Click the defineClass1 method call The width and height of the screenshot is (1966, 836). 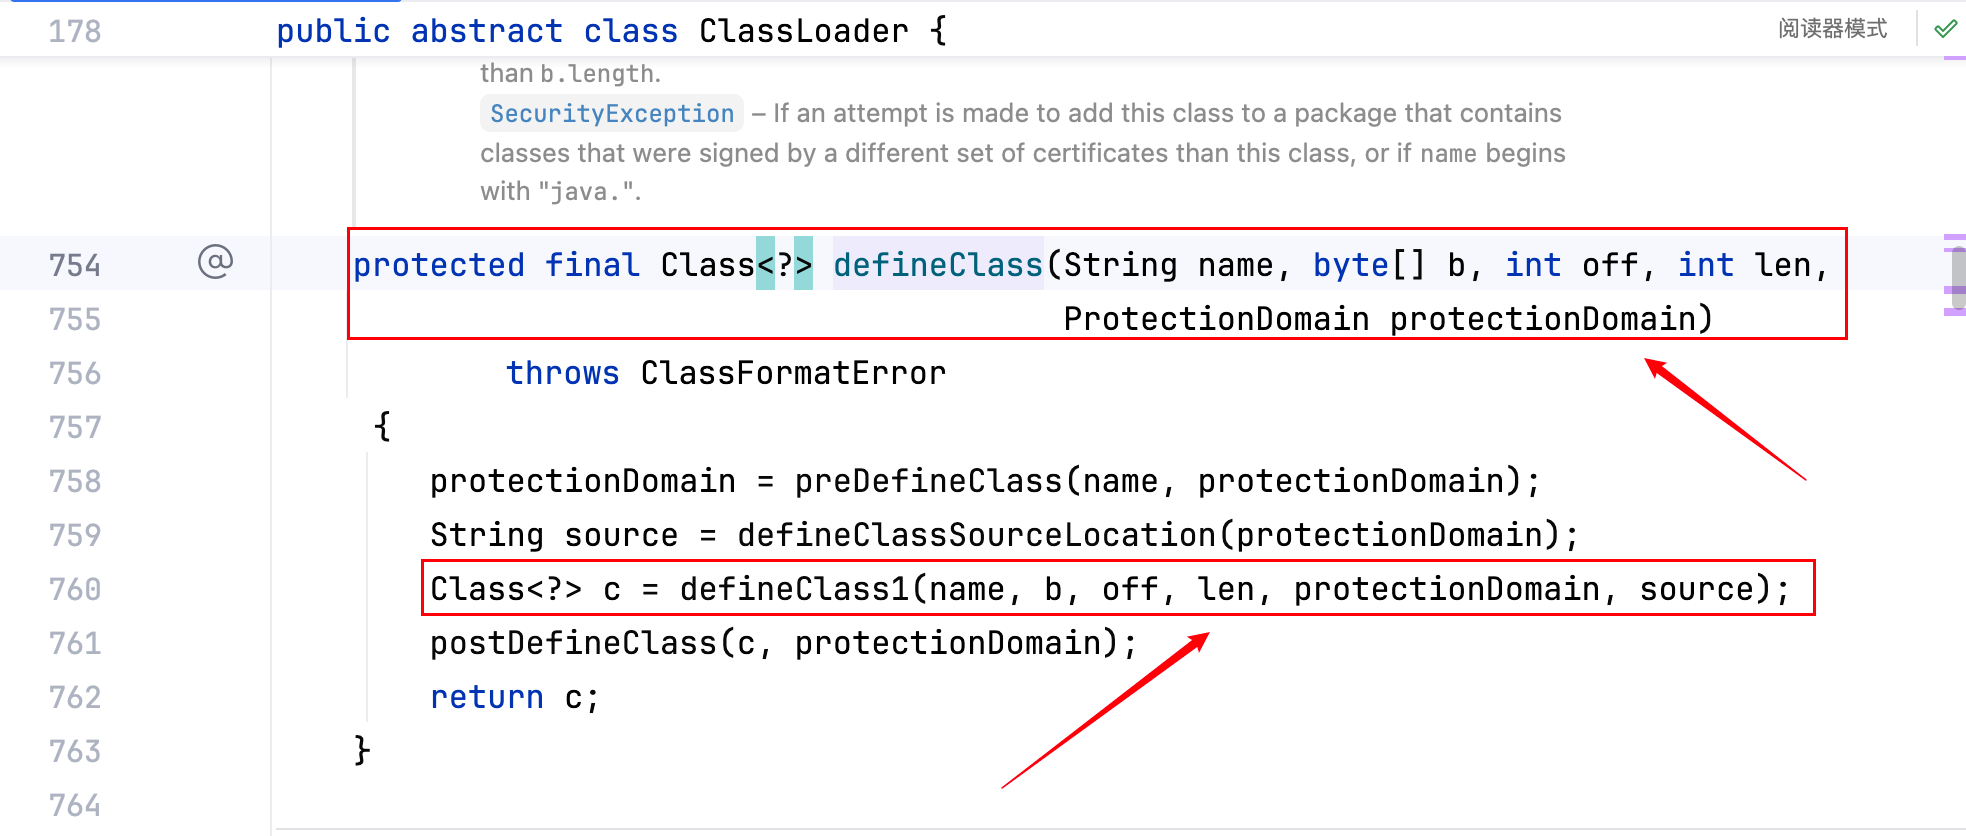794,589
